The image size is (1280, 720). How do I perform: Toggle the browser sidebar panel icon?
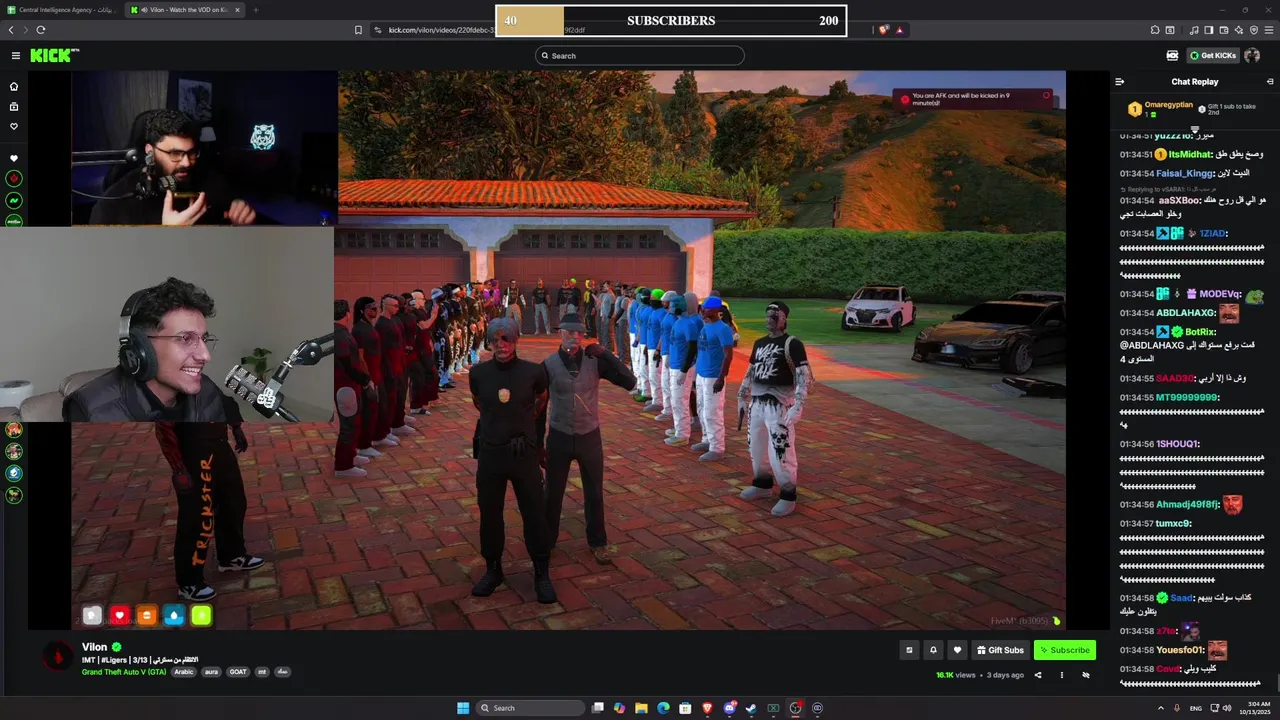[x=1208, y=30]
